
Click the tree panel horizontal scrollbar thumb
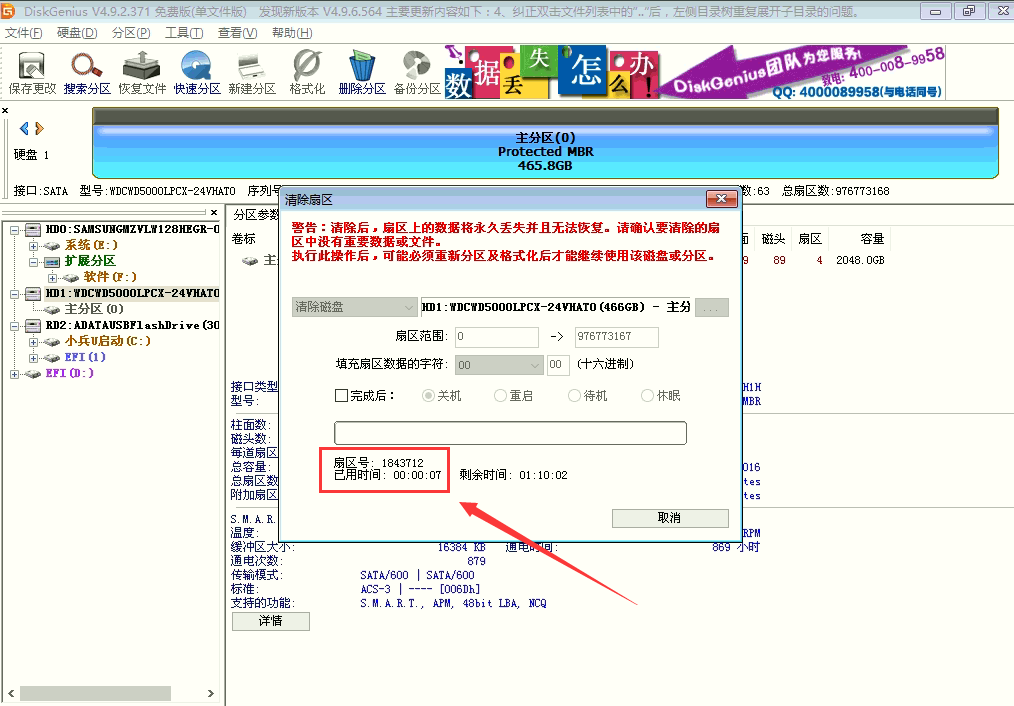pyautogui.click(x=95, y=693)
